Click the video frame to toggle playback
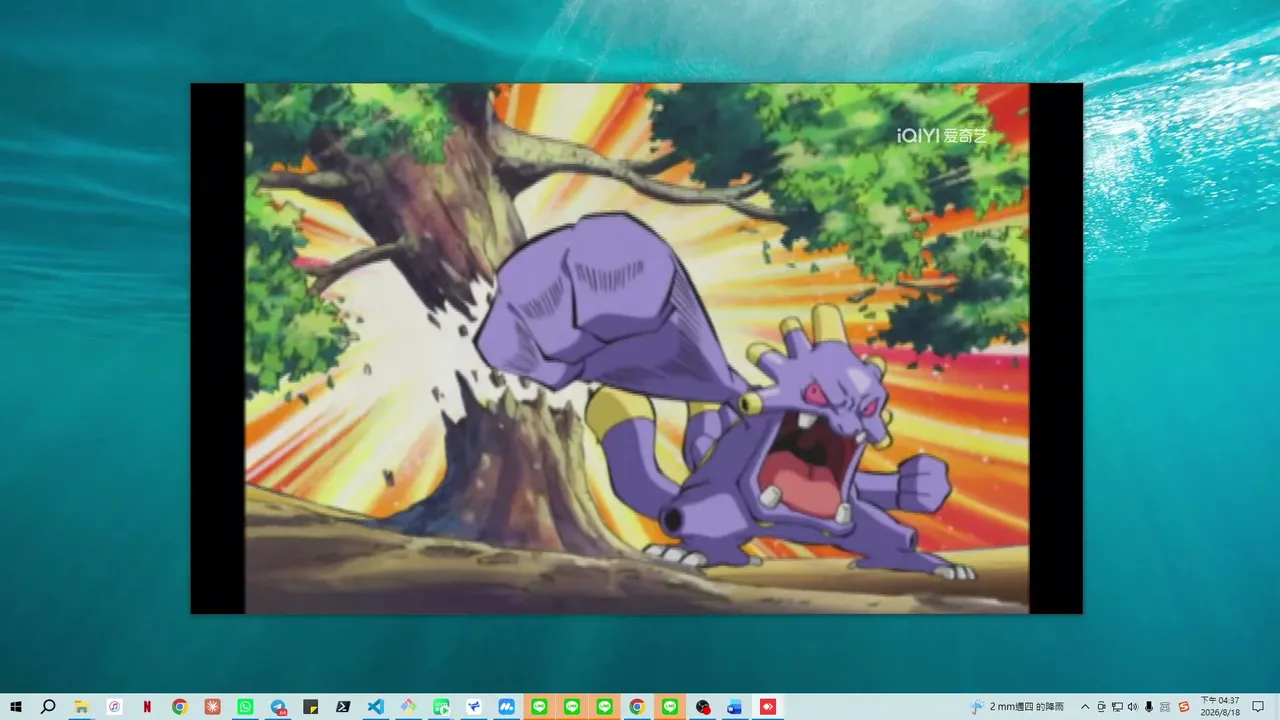Viewport: 1280px width, 720px height. [x=637, y=348]
